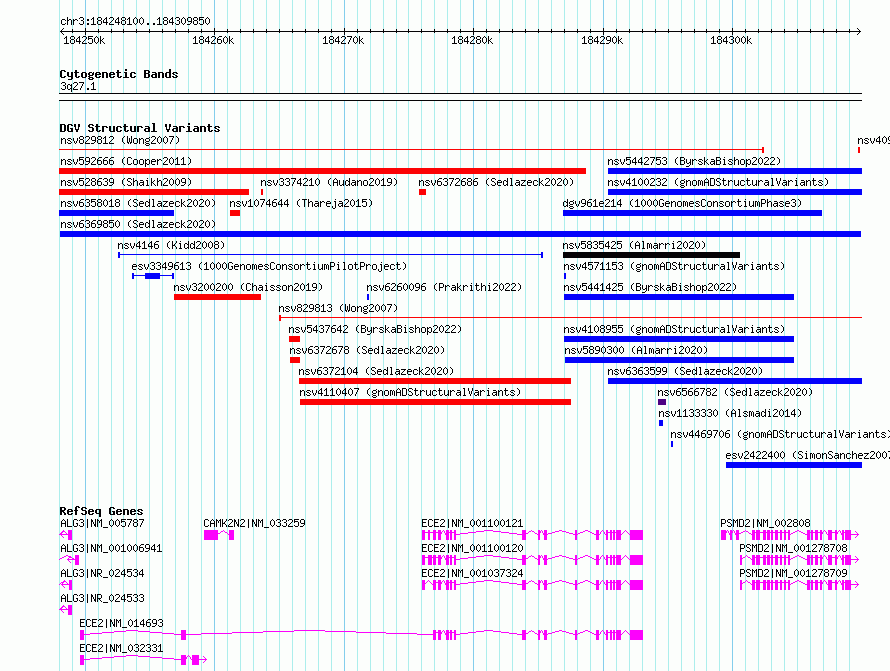Select ALG3|NR_024533 gene label
890x671 pixels.
pyautogui.click(x=102, y=598)
